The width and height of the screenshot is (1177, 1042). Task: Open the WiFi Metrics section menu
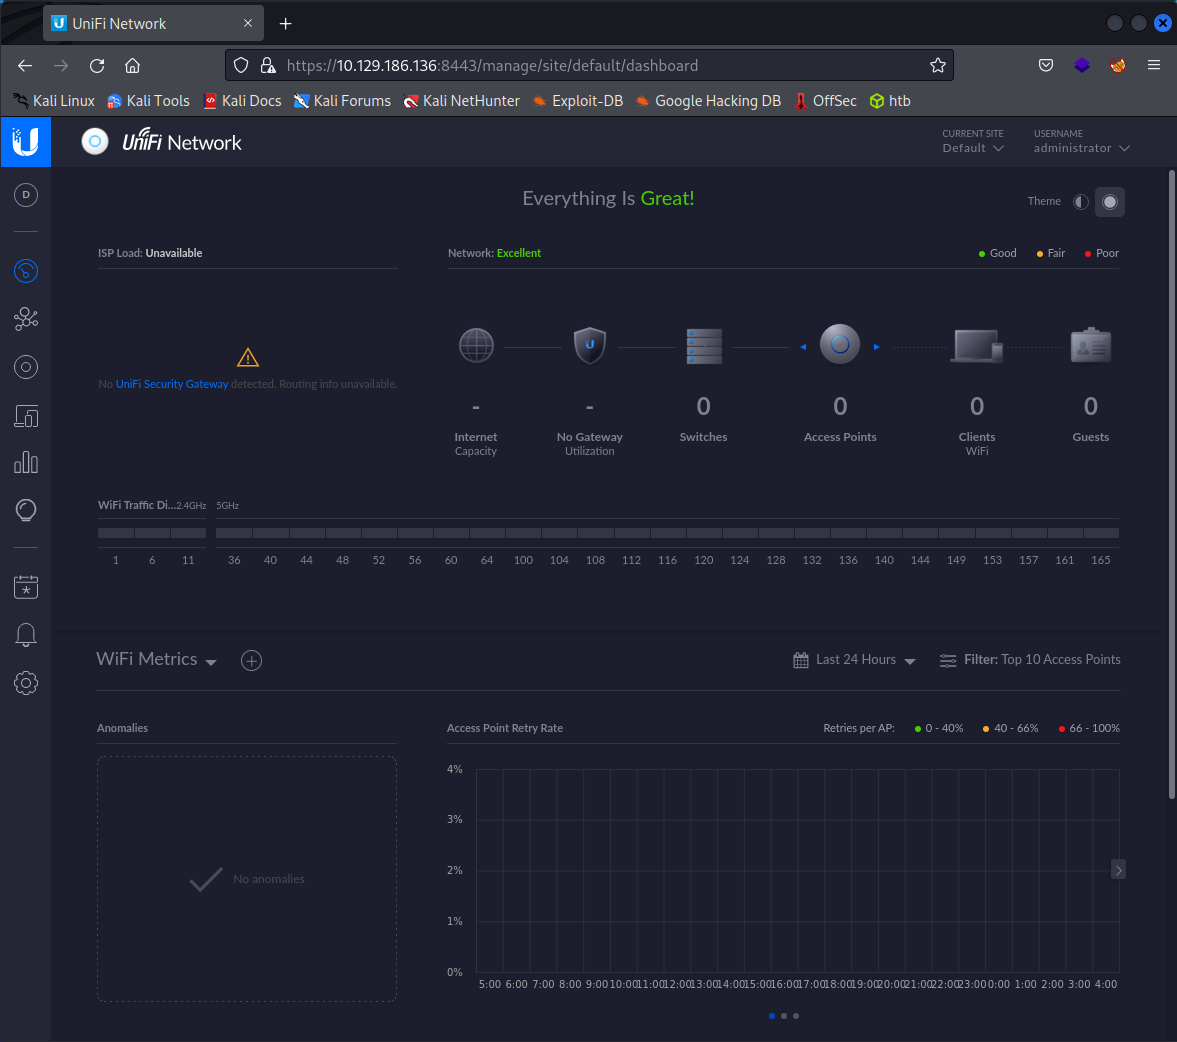point(157,660)
